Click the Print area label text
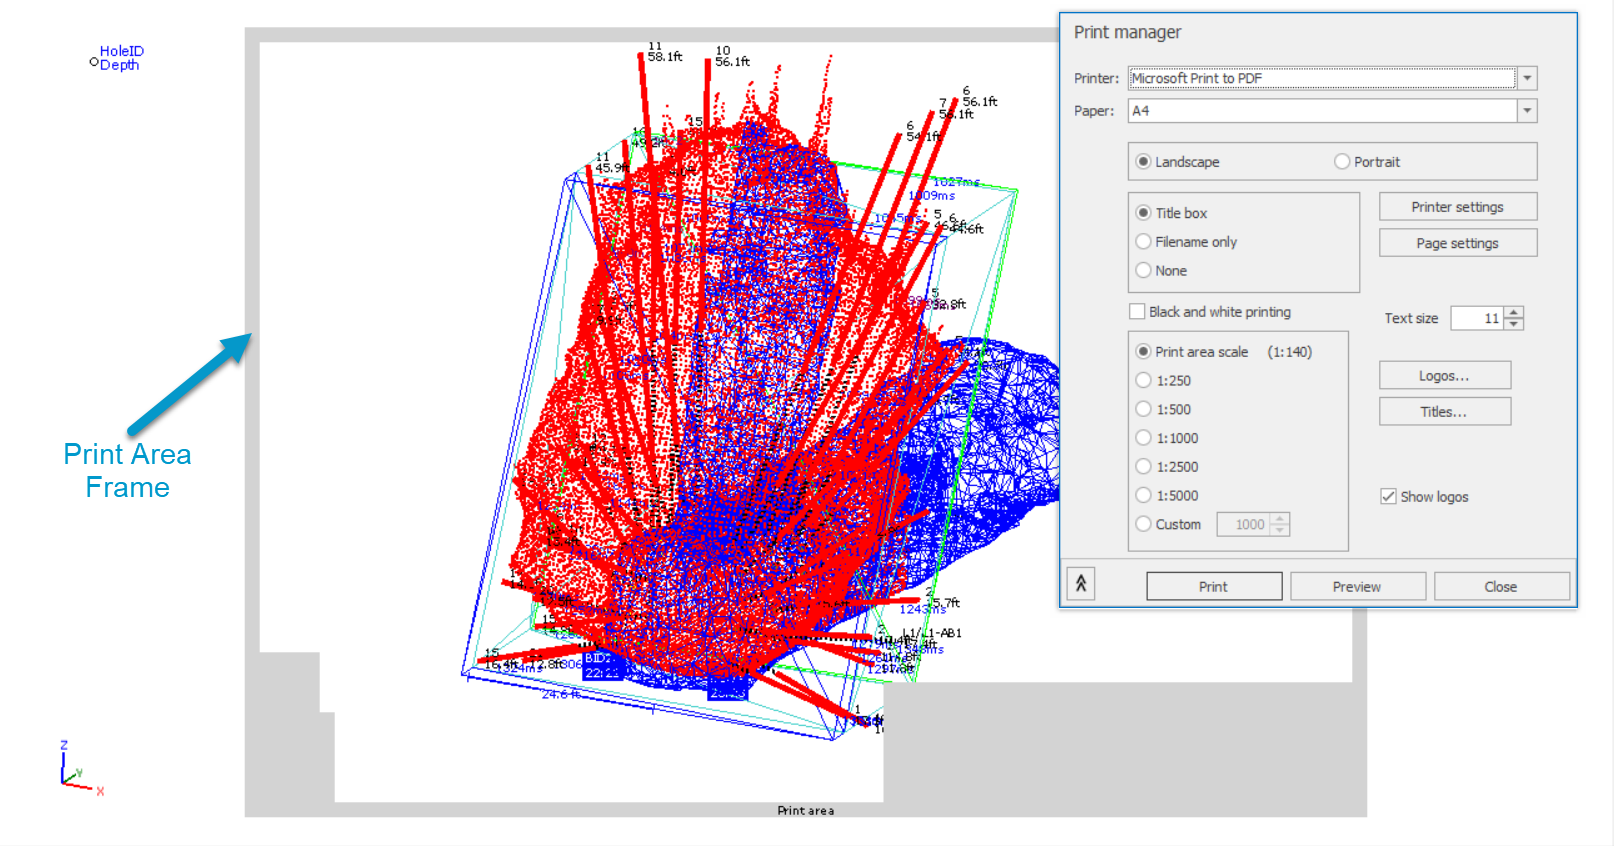This screenshot has height=846, width=1614. point(806,811)
